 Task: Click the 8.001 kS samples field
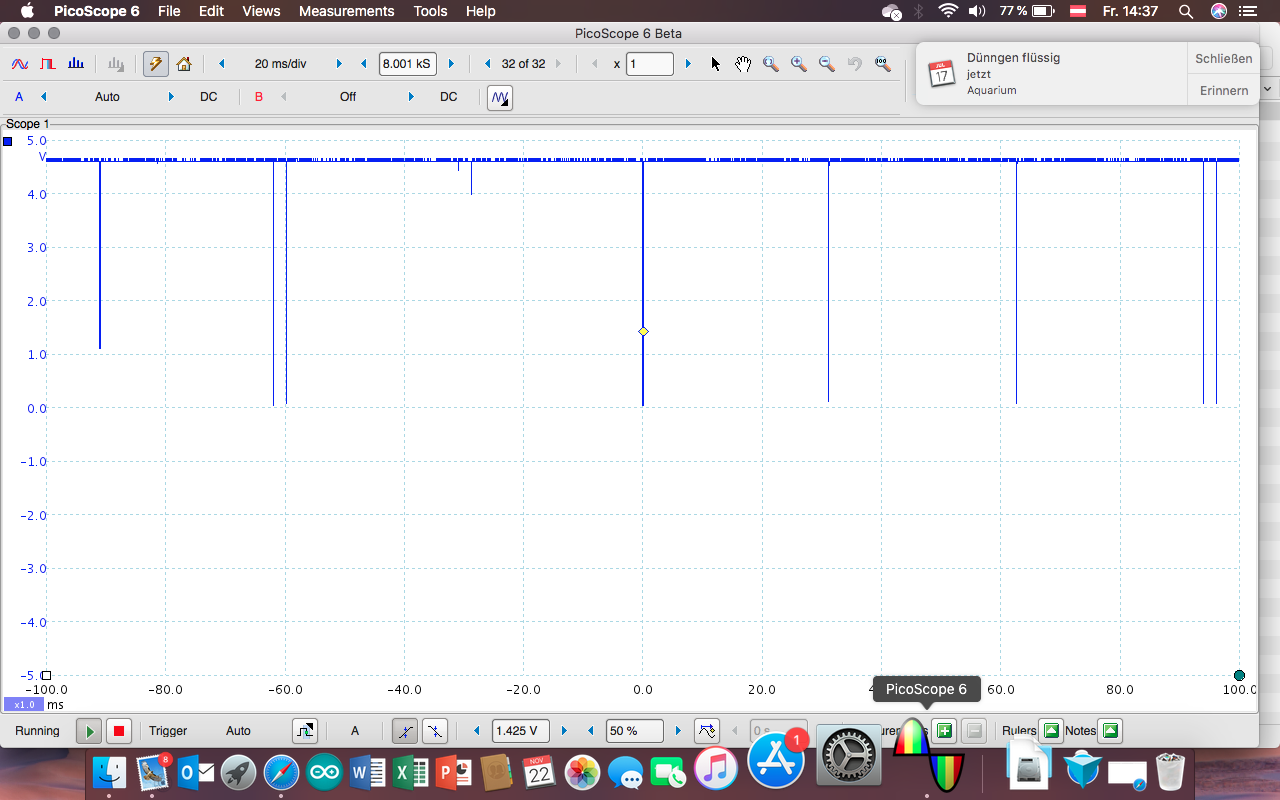[x=408, y=64]
